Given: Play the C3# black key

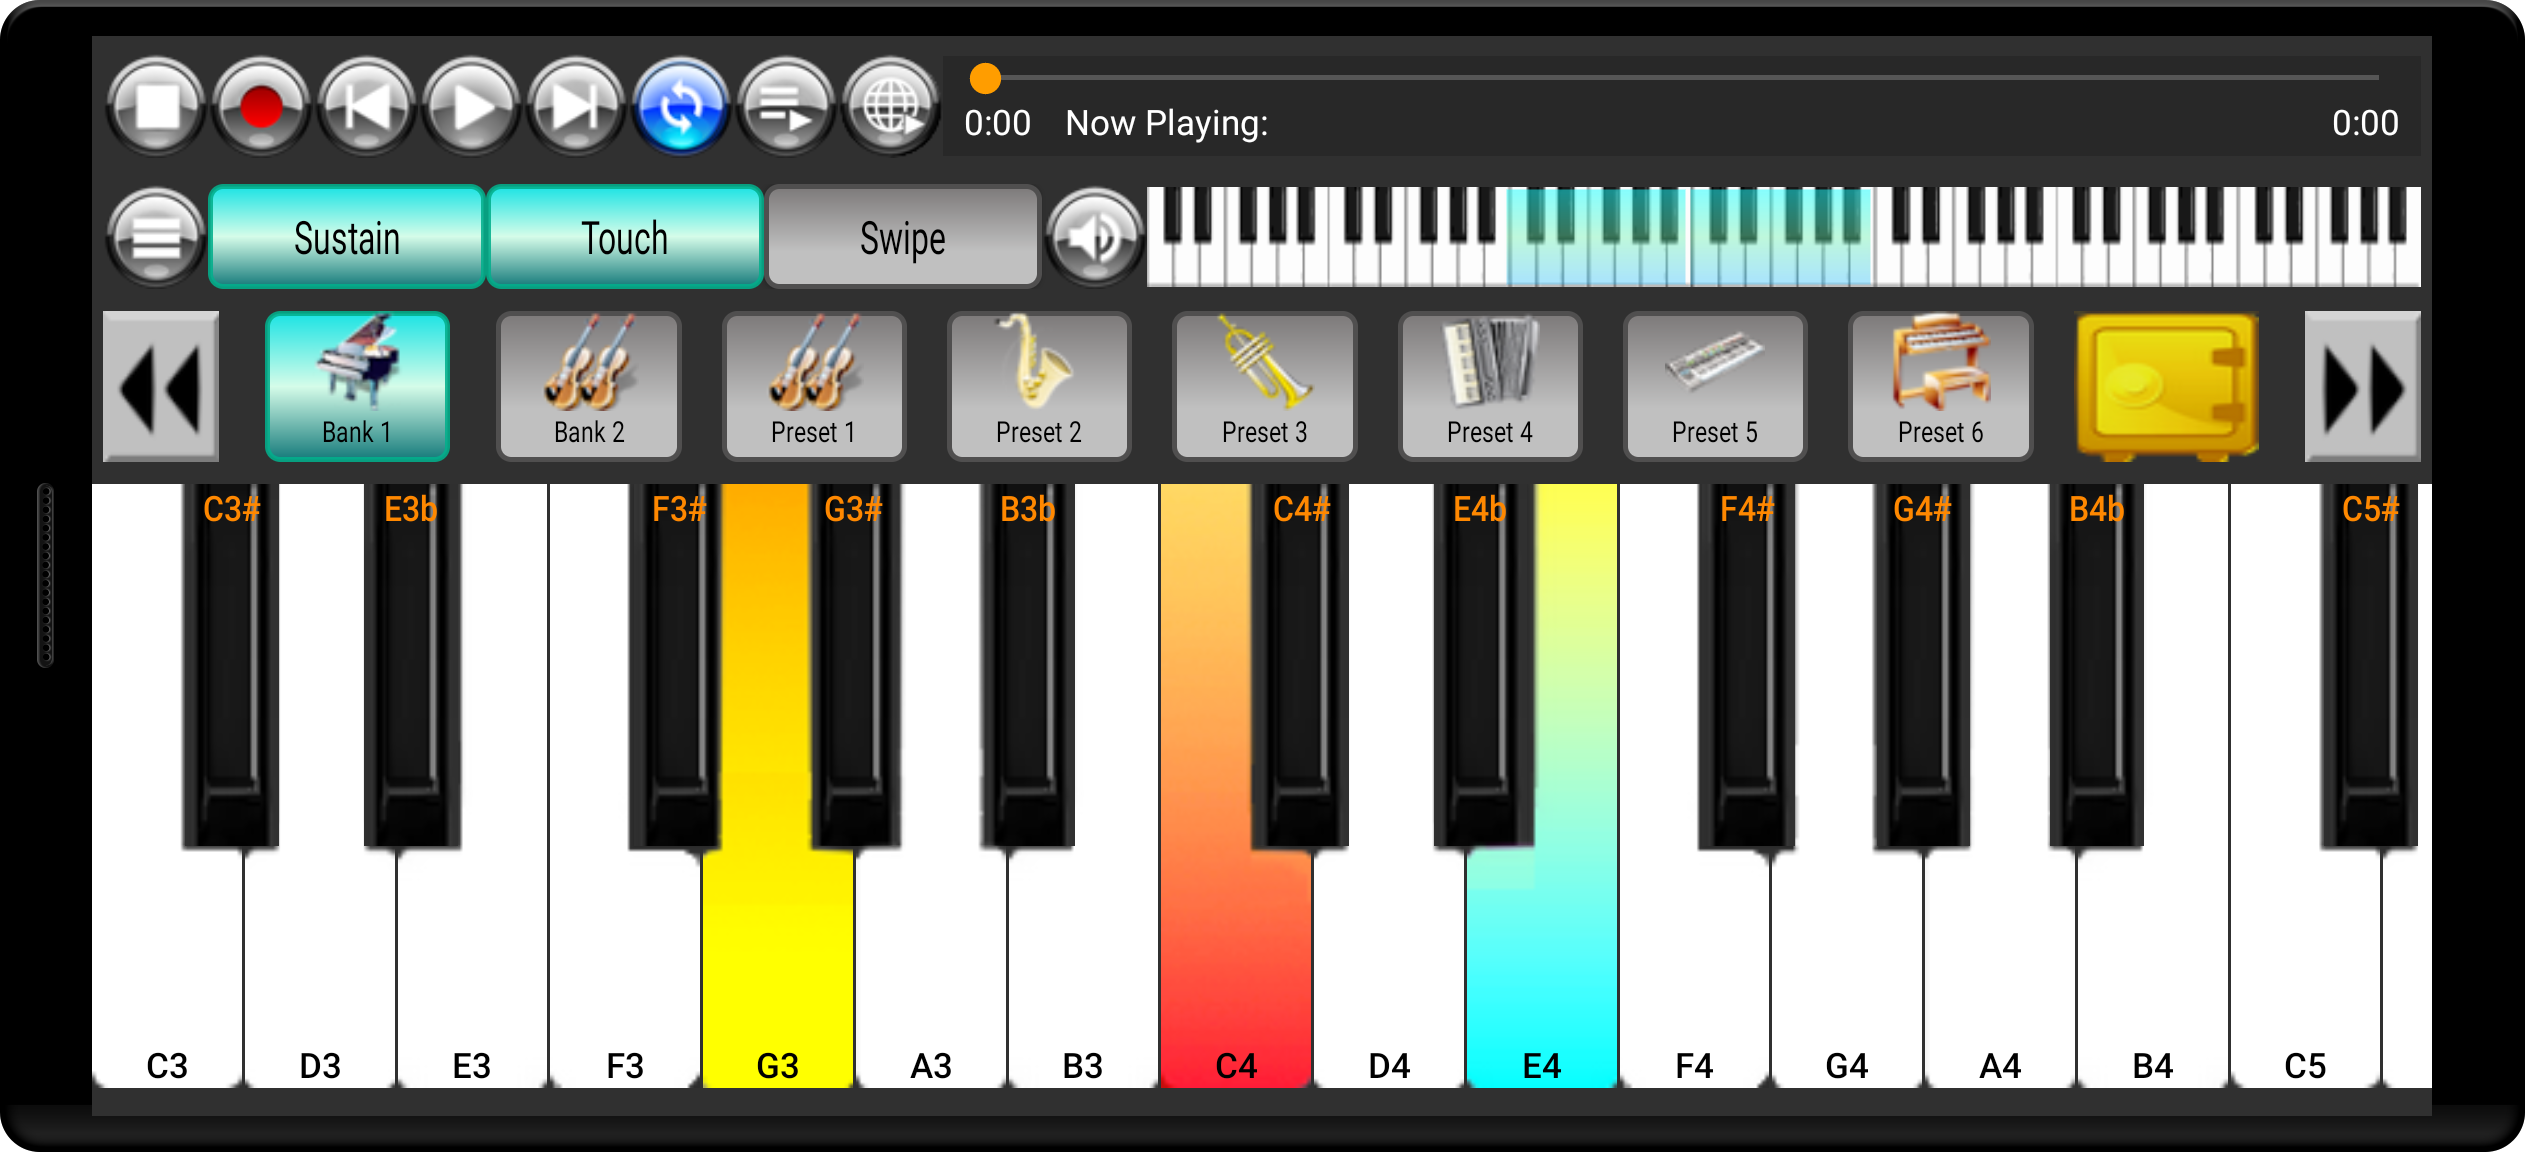Looking at the screenshot, I should (231, 666).
